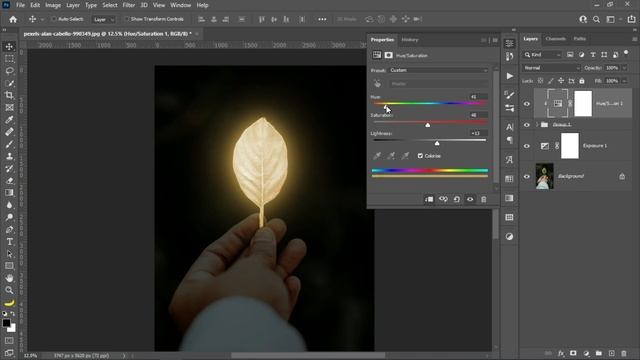Click the on-image adjustment hand tool

pos(377,84)
